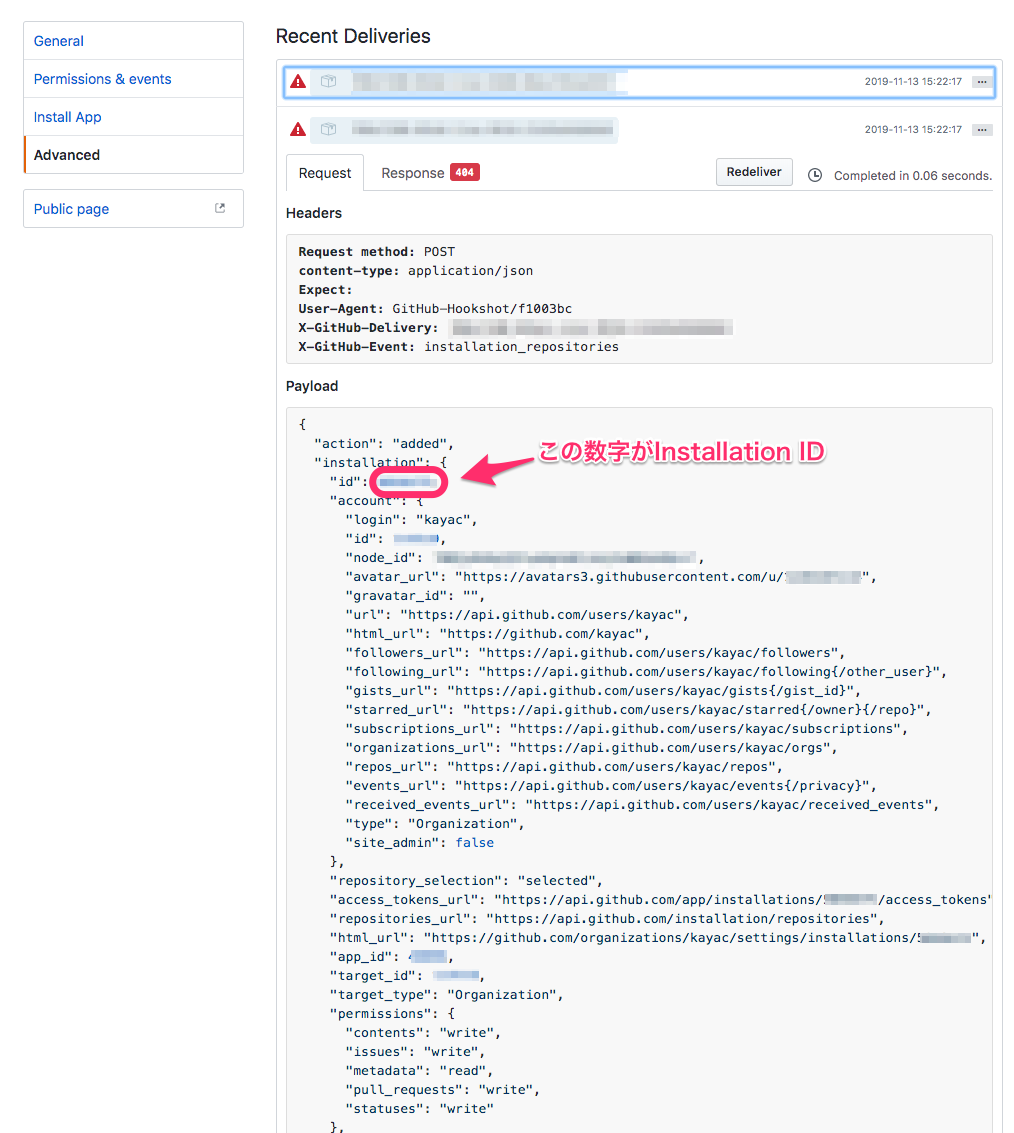Click the "action": "added" payload line
This screenshot has height=1133, width=1014.
384,444
